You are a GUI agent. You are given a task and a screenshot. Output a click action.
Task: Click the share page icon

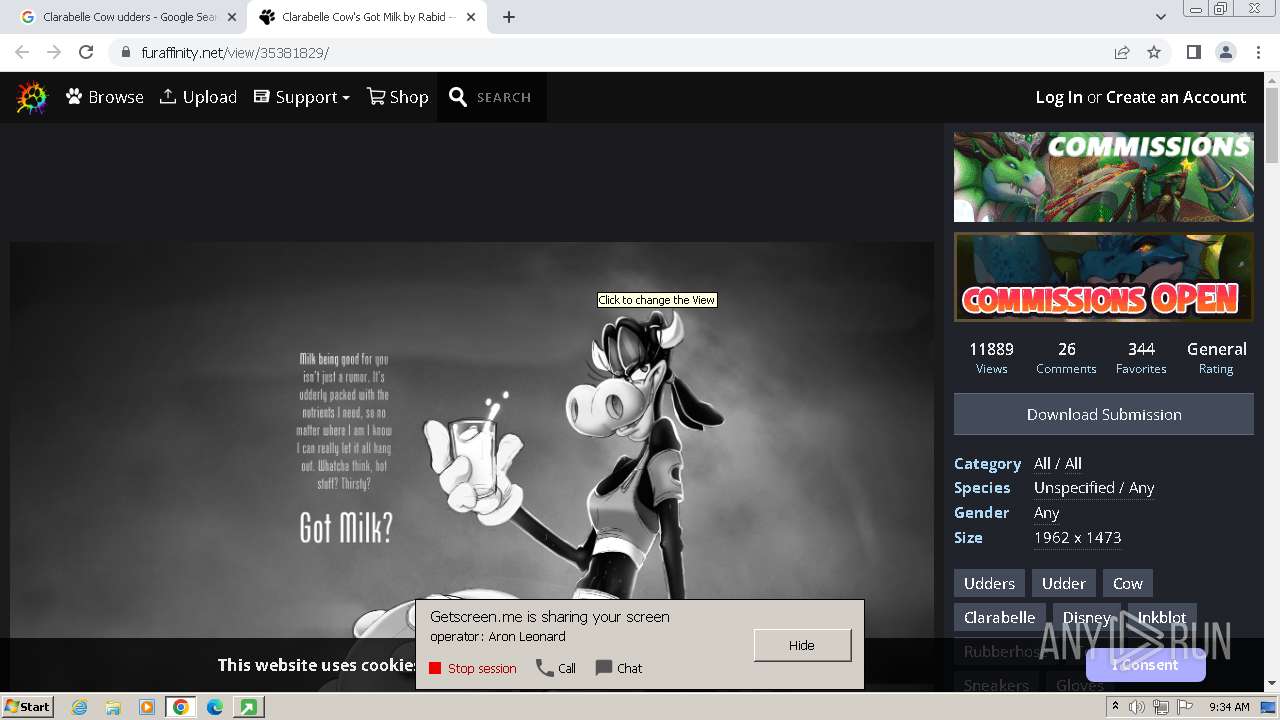[1122, 52]
